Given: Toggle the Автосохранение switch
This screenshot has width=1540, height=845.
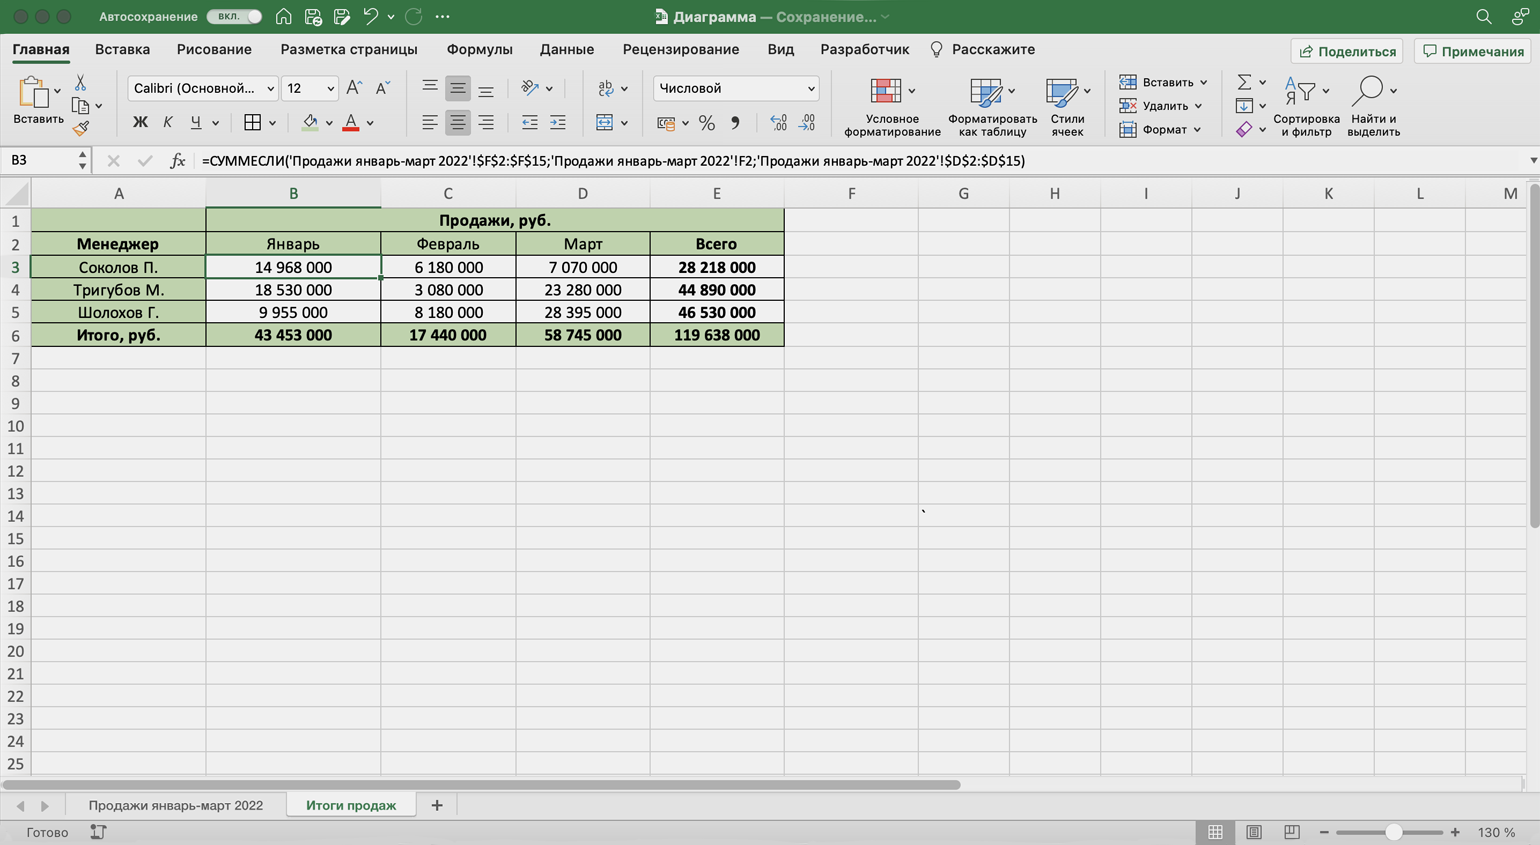Looking at the screenshot, I should click(235, 17).
